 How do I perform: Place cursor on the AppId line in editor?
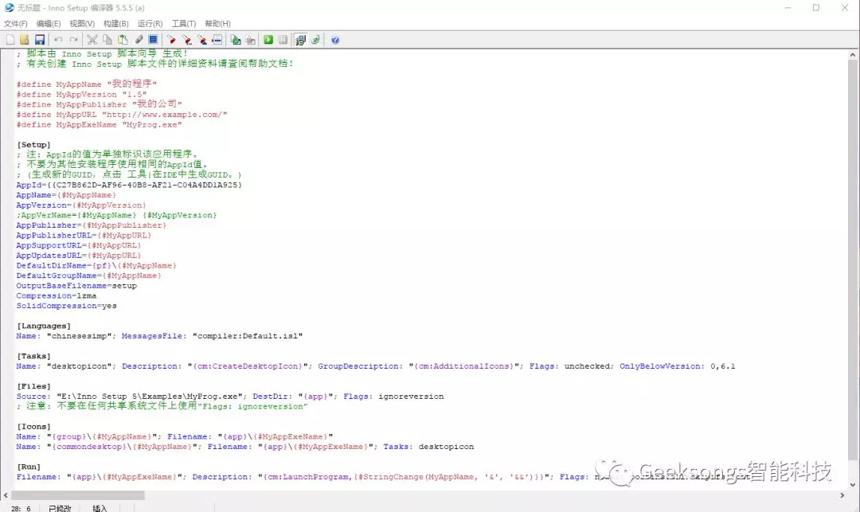129,185
